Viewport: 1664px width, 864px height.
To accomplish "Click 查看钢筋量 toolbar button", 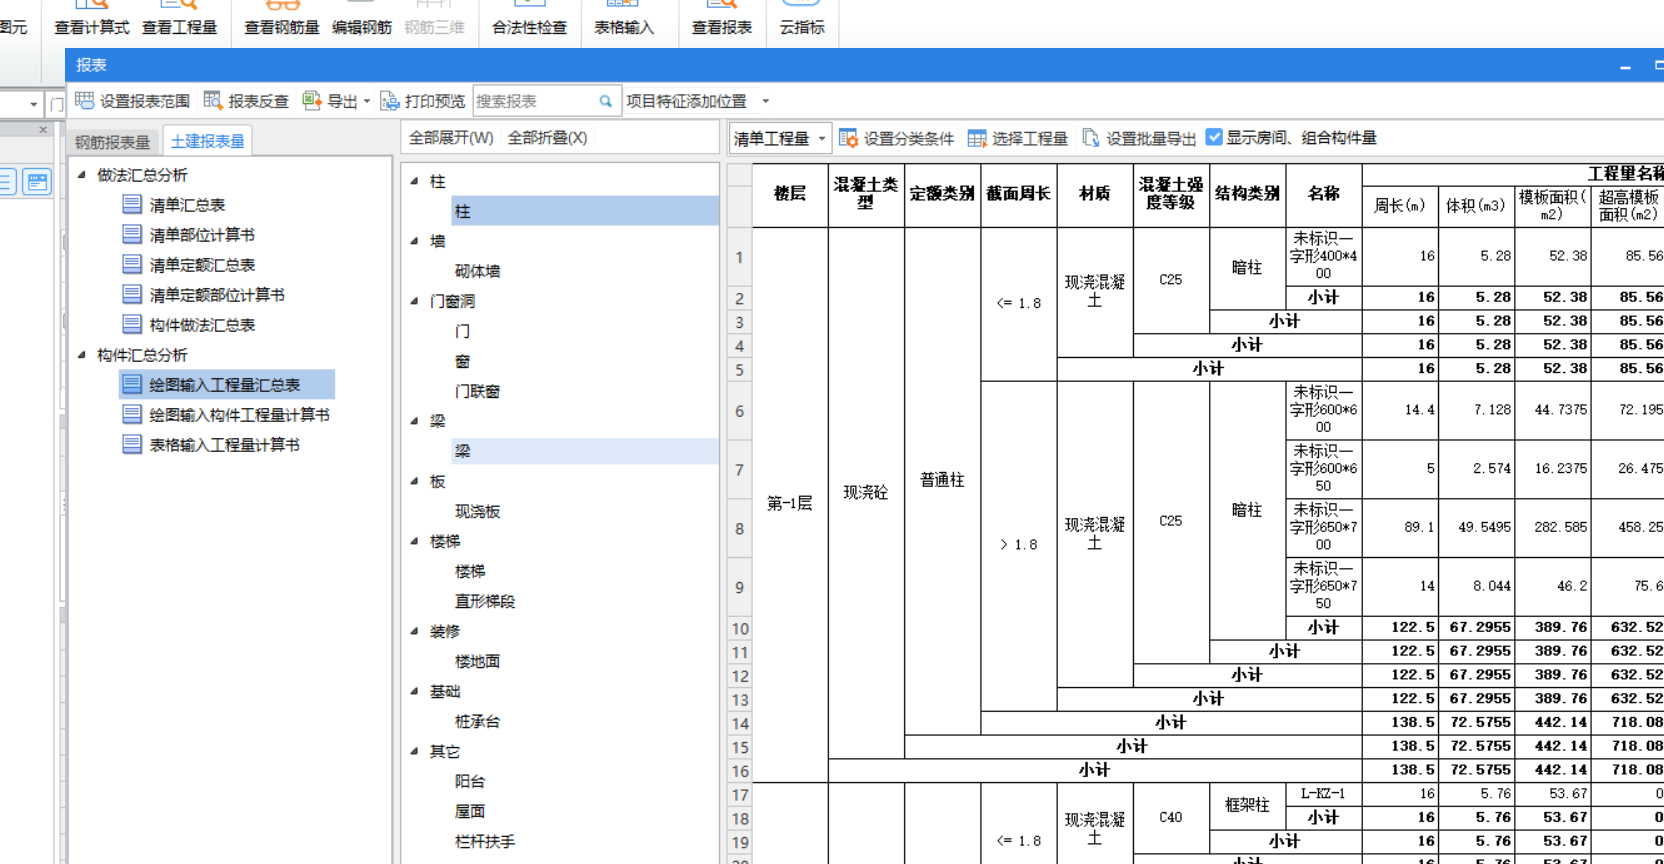I will point(282,19).
